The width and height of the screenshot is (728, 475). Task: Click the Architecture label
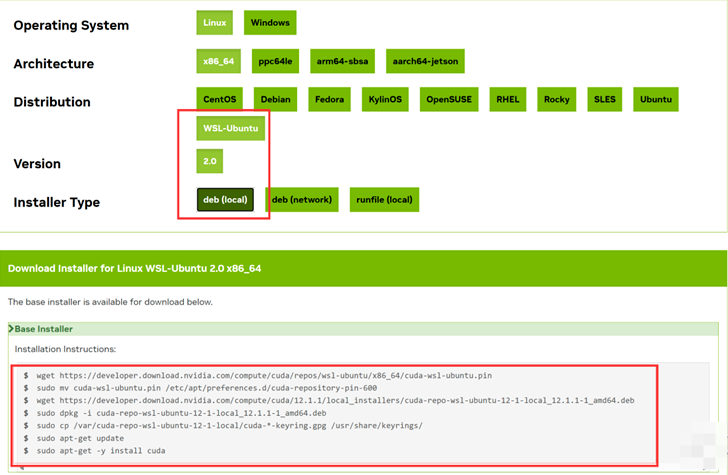(x=54, y=64)
